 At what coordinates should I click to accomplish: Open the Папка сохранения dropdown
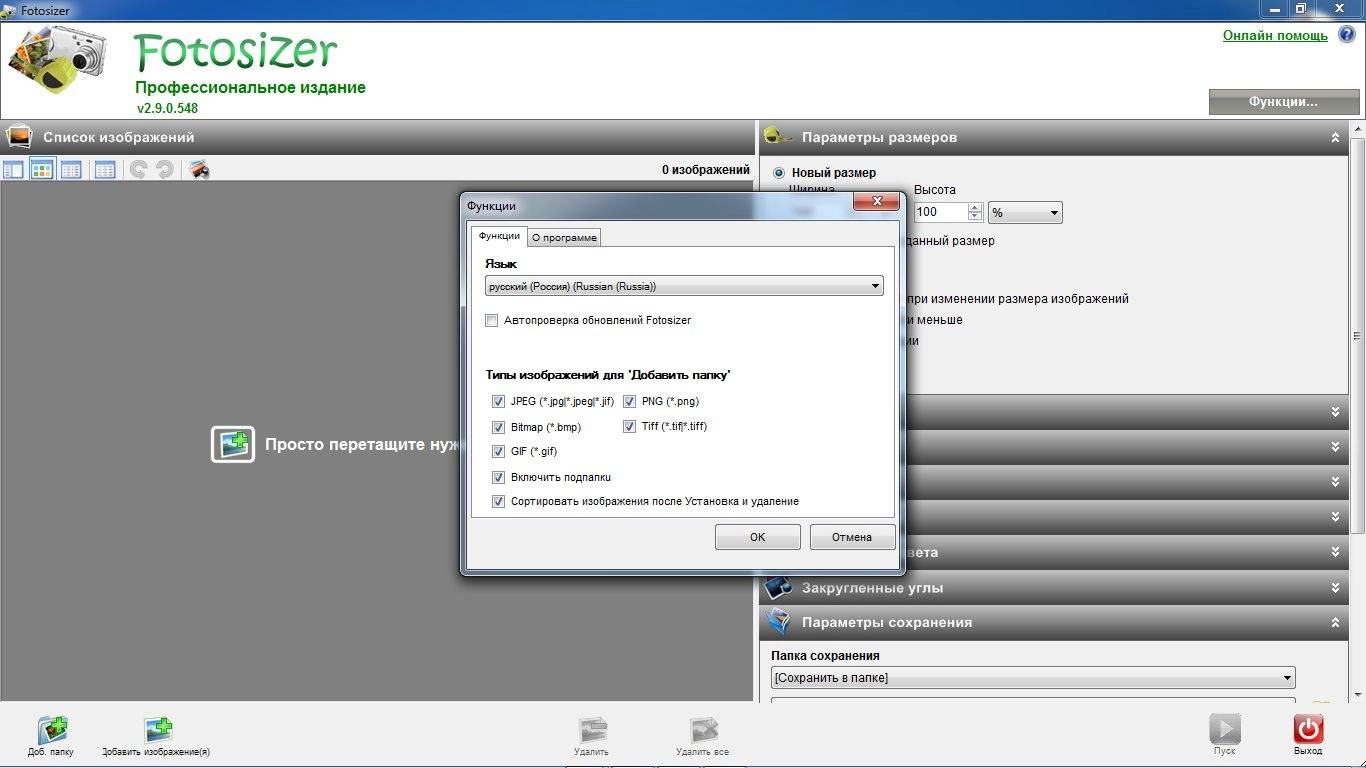pyautogui.click(x=1033, y=678)
